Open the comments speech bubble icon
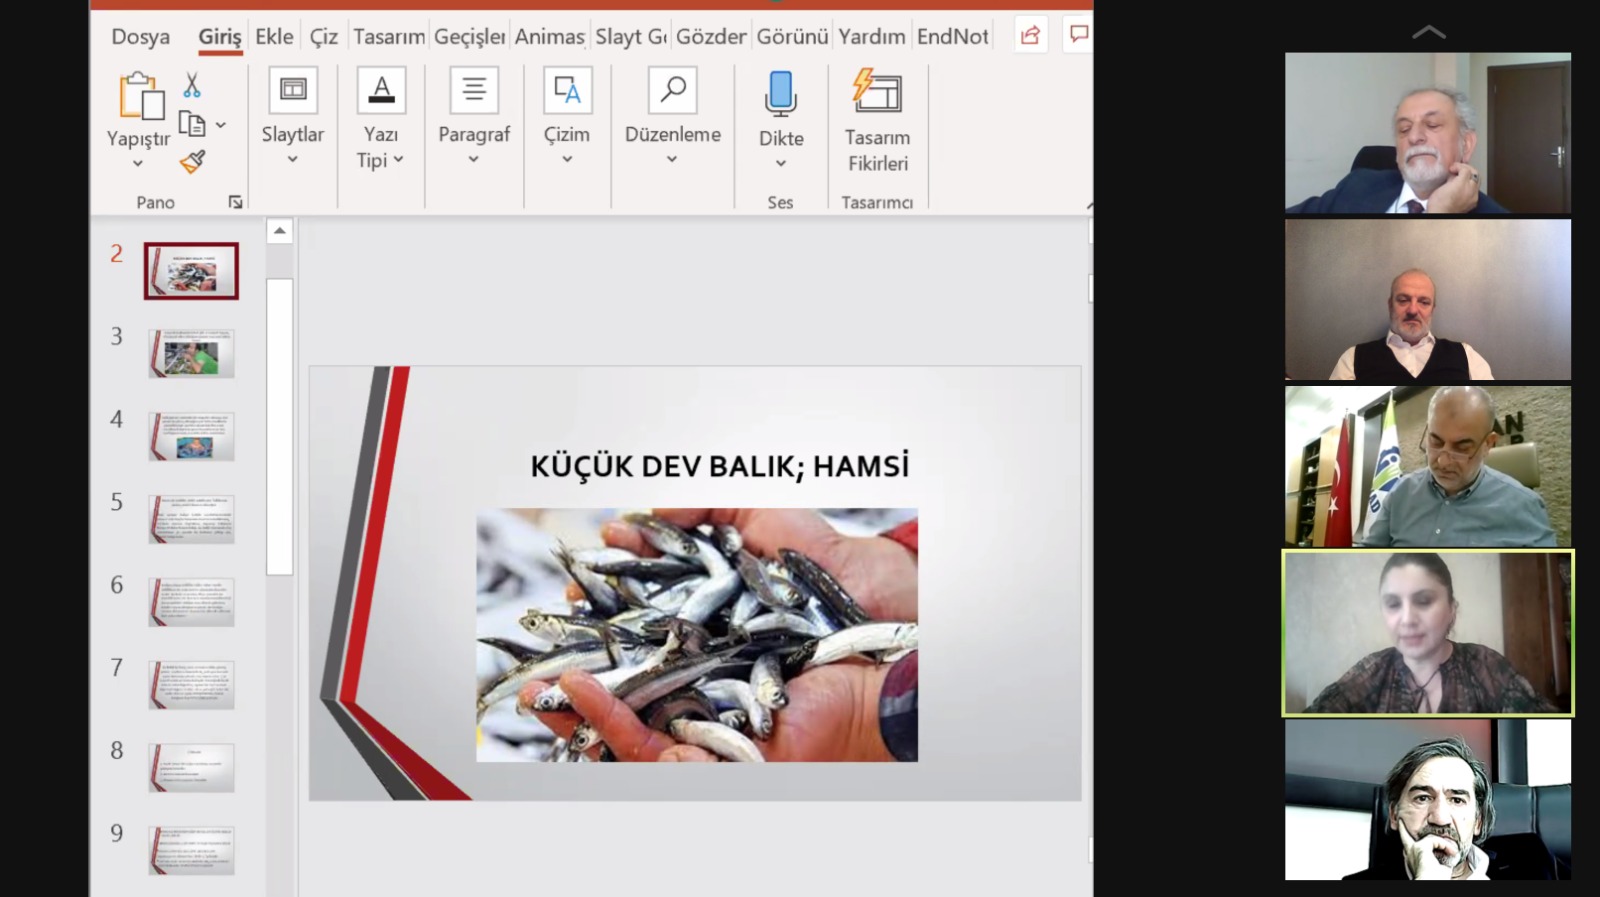 (1078, 35)
